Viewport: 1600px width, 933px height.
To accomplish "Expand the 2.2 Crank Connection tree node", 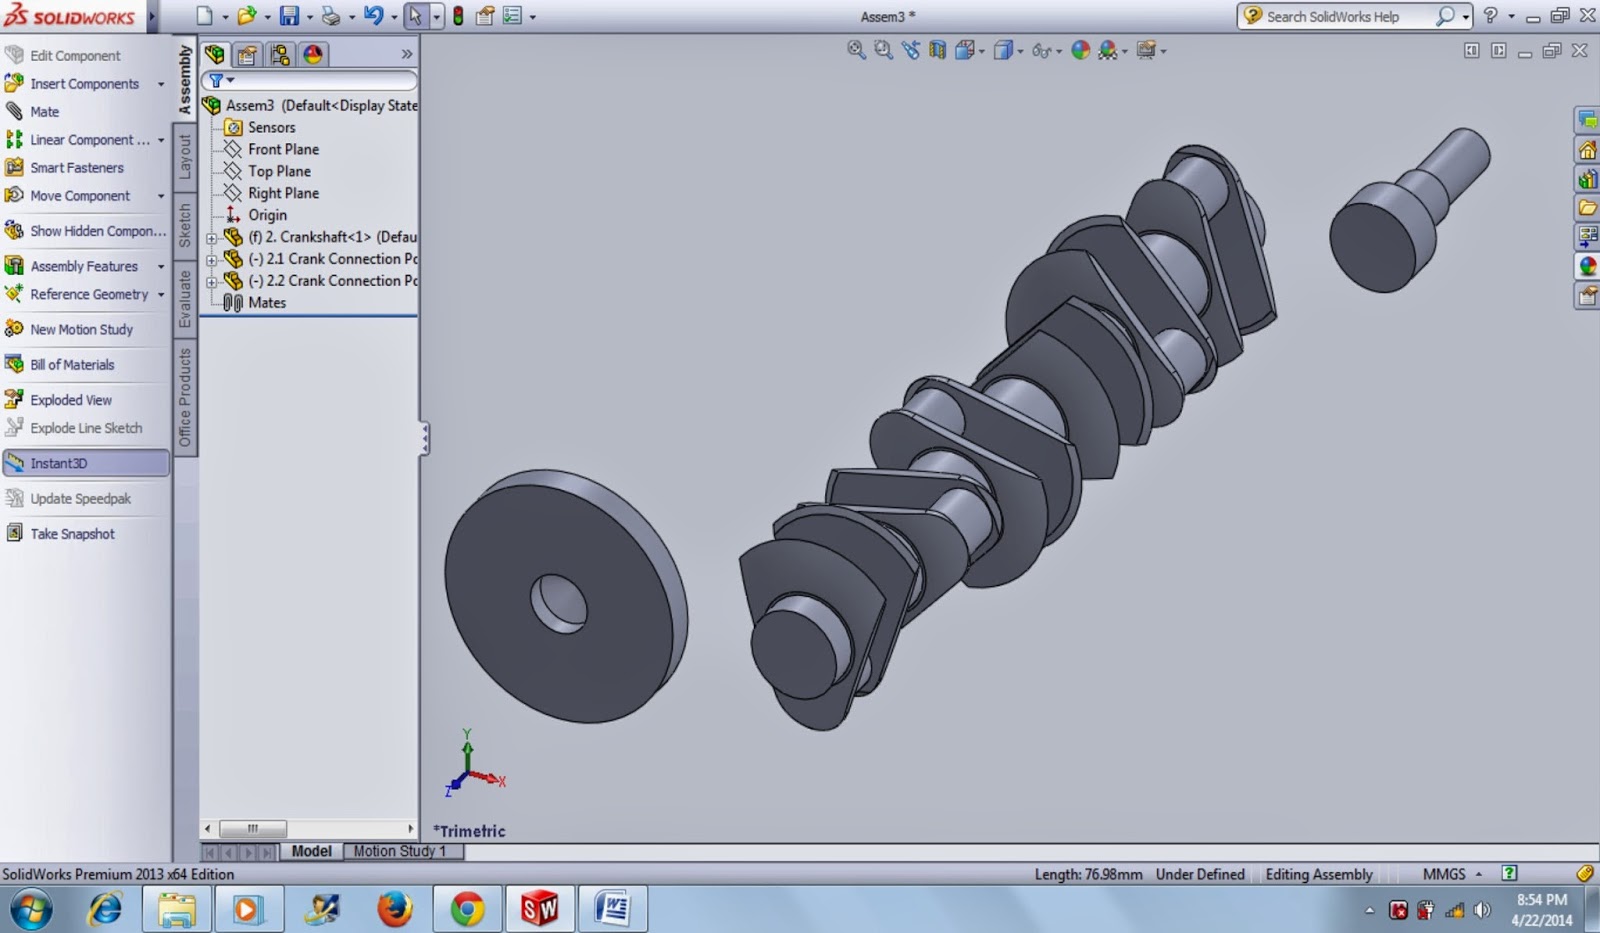I will point(211,282).
